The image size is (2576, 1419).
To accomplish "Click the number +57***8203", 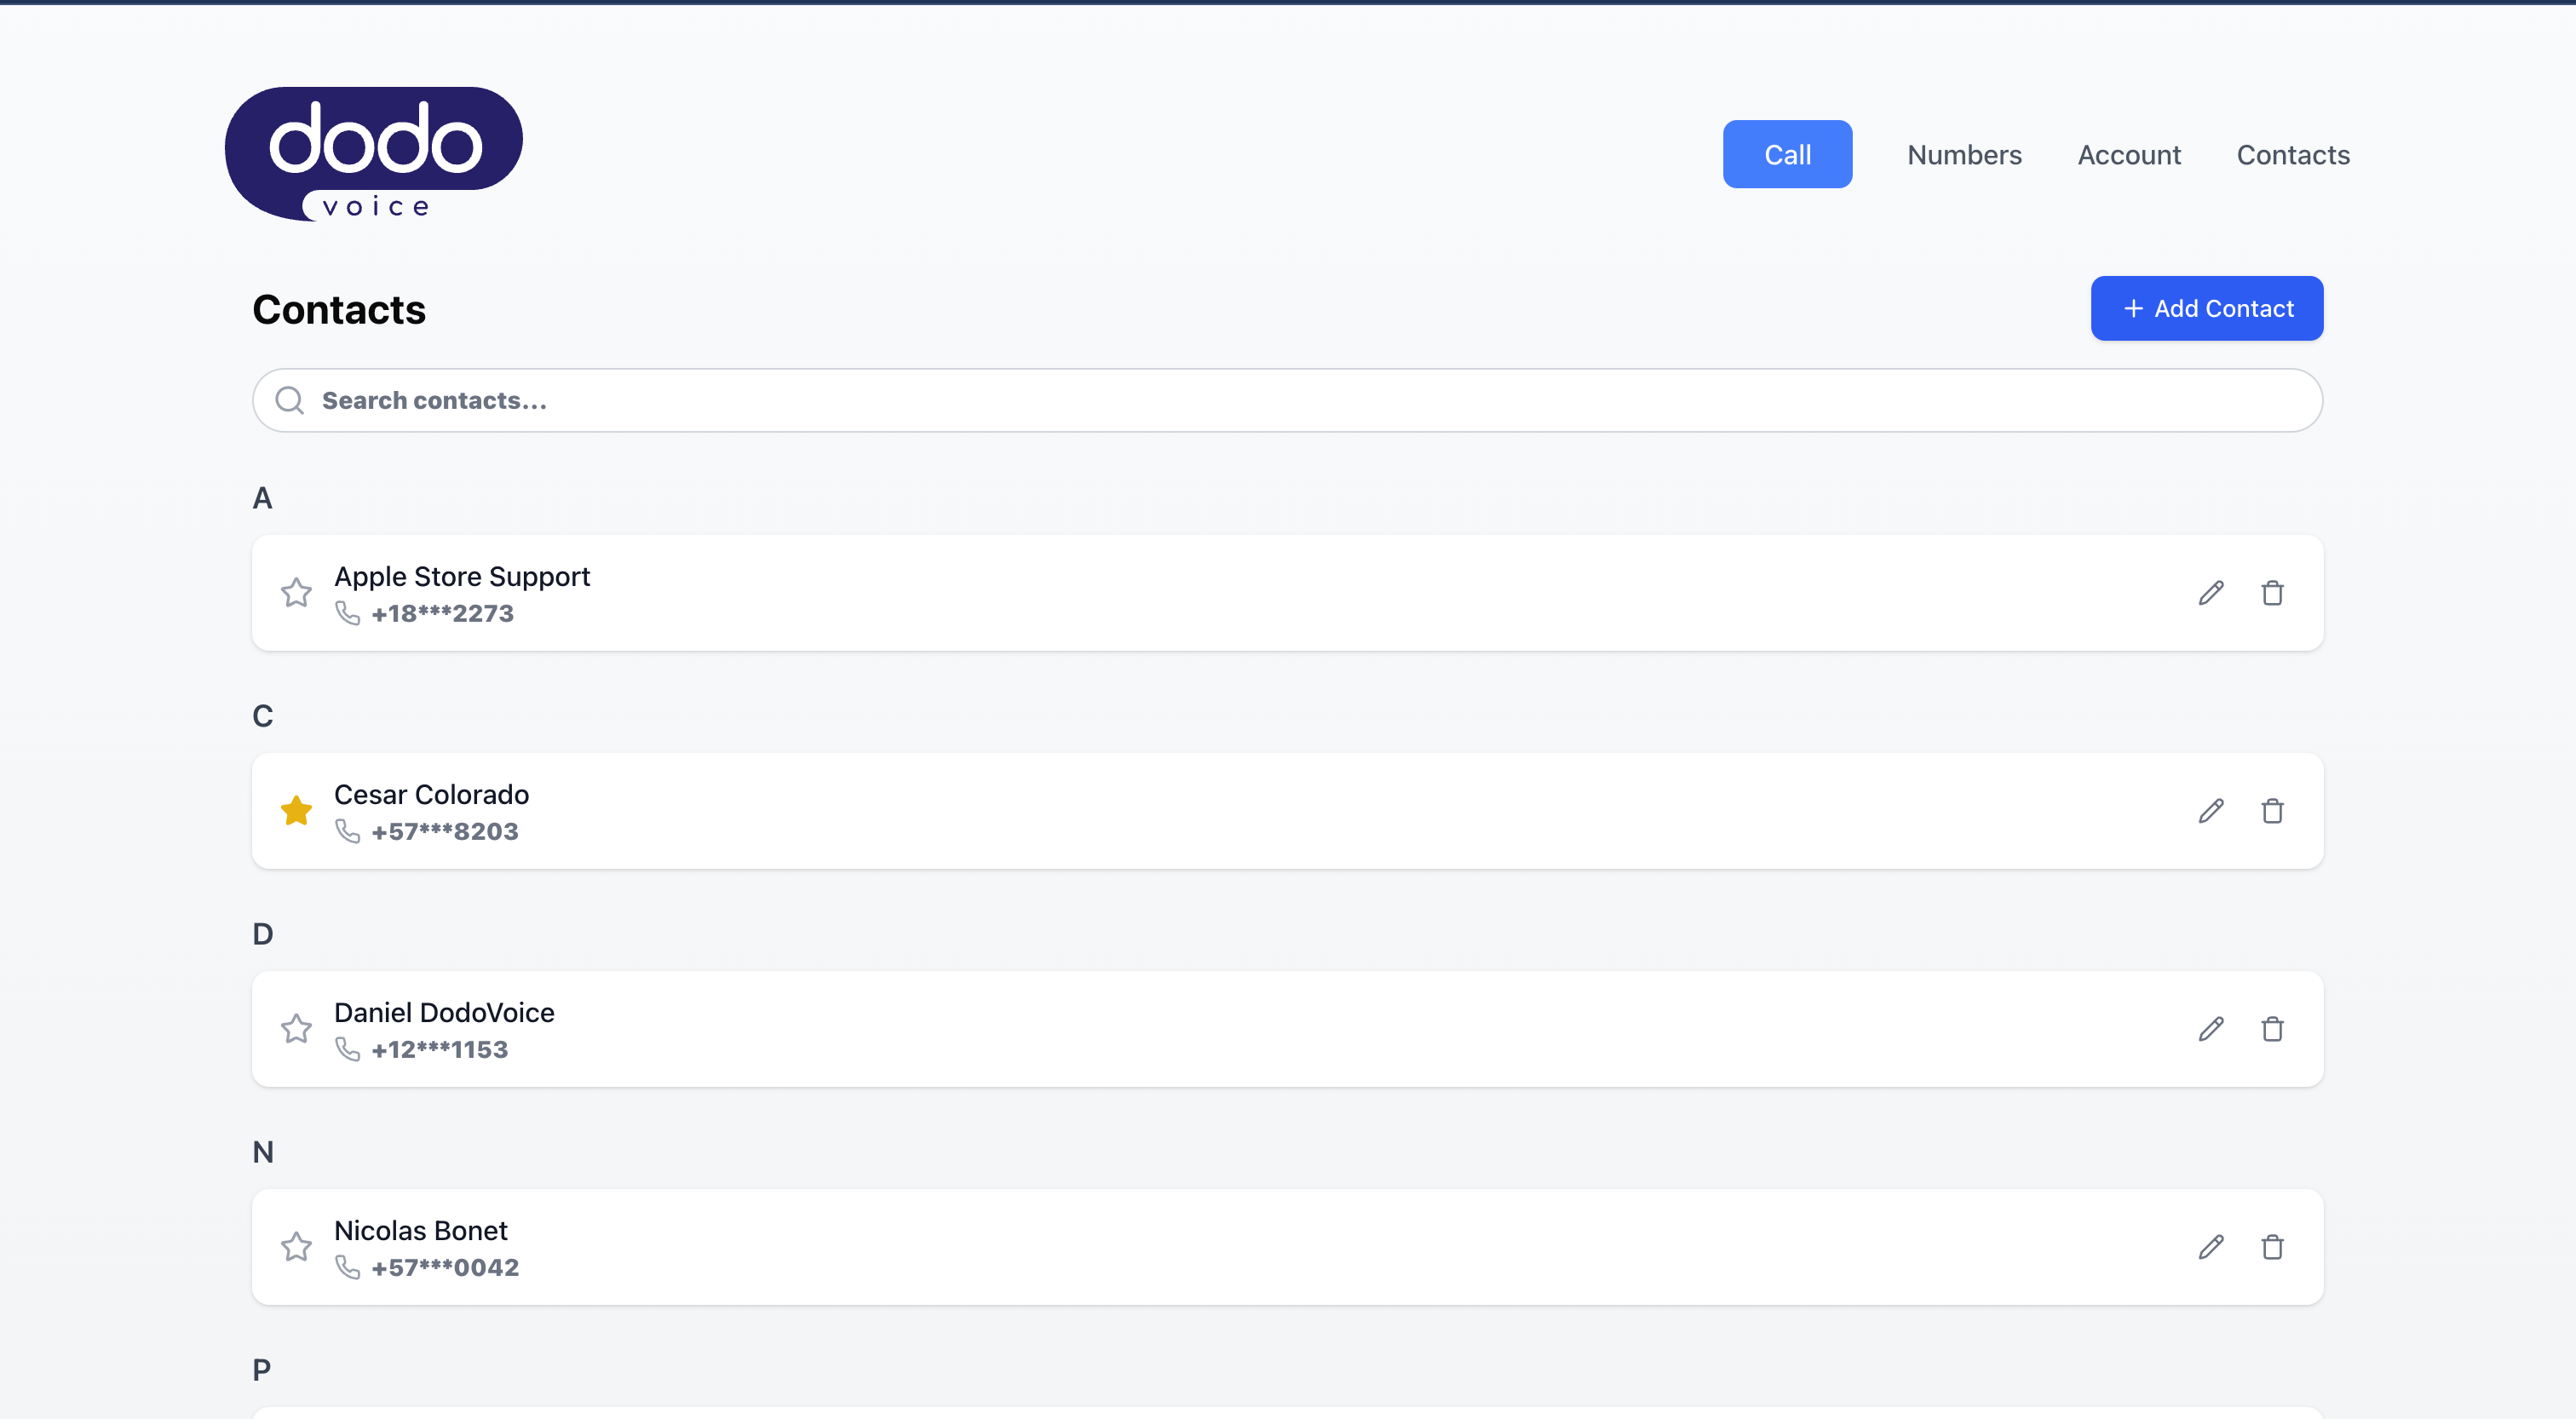I will click(x=444, y=832).
